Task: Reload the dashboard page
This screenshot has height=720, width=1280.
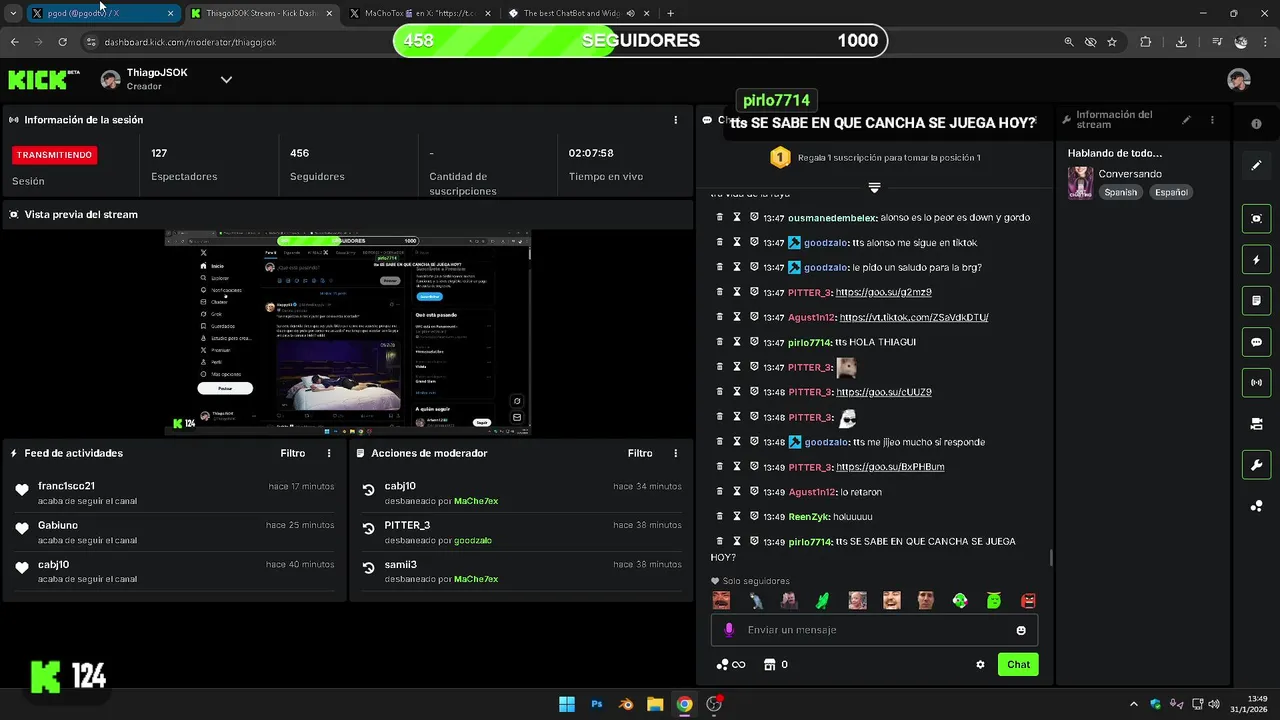Action: tap(62, 42)
